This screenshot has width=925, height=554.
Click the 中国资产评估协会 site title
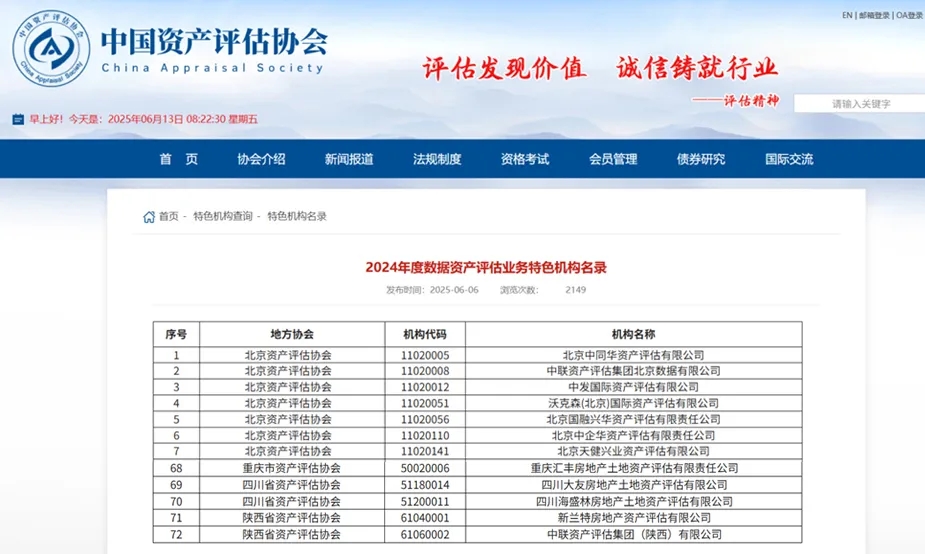click(x=214, y=41)
